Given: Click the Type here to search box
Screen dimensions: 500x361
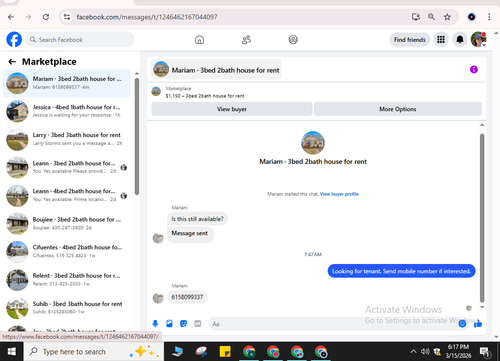Looking at the screenshot, I should (x=94, y=351).
